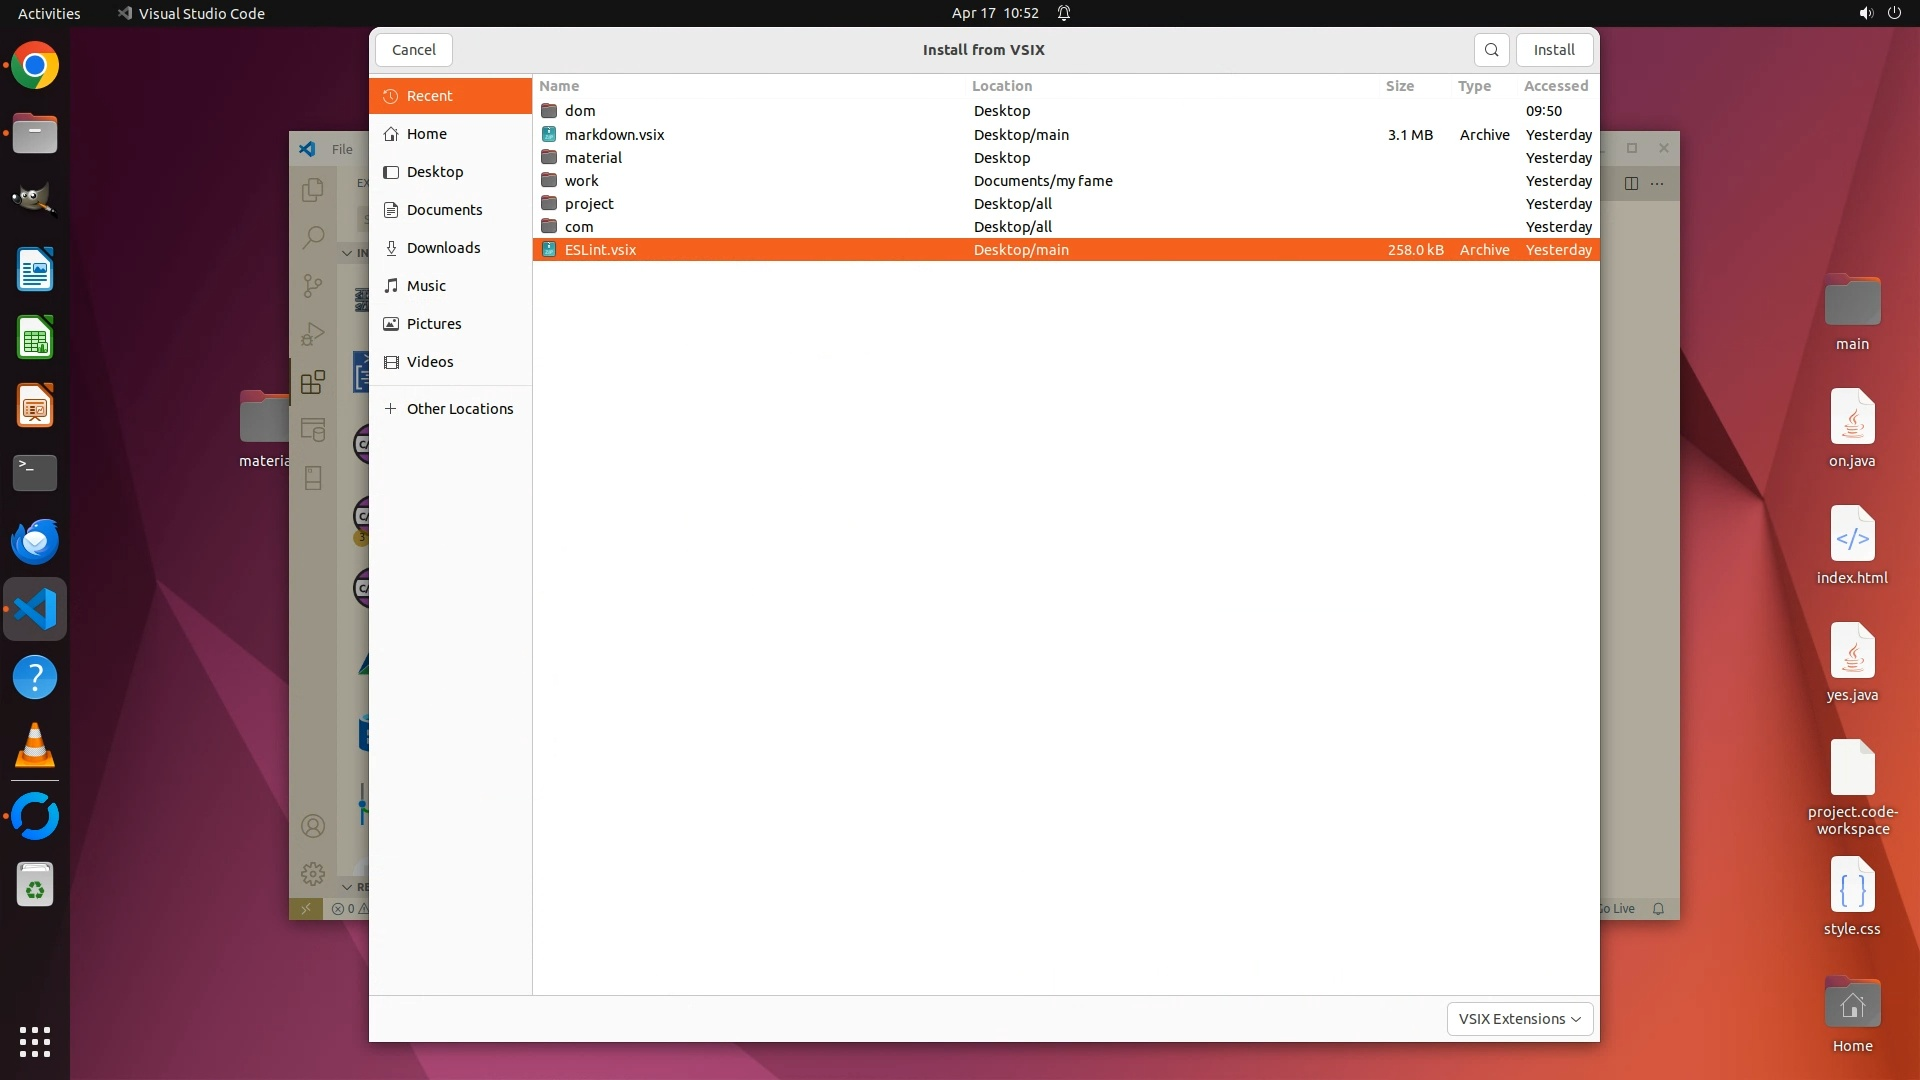The height and width of the screenshot is (1080, 1920).
Task: Sort files by Accessed column header
Action: 1555,86
